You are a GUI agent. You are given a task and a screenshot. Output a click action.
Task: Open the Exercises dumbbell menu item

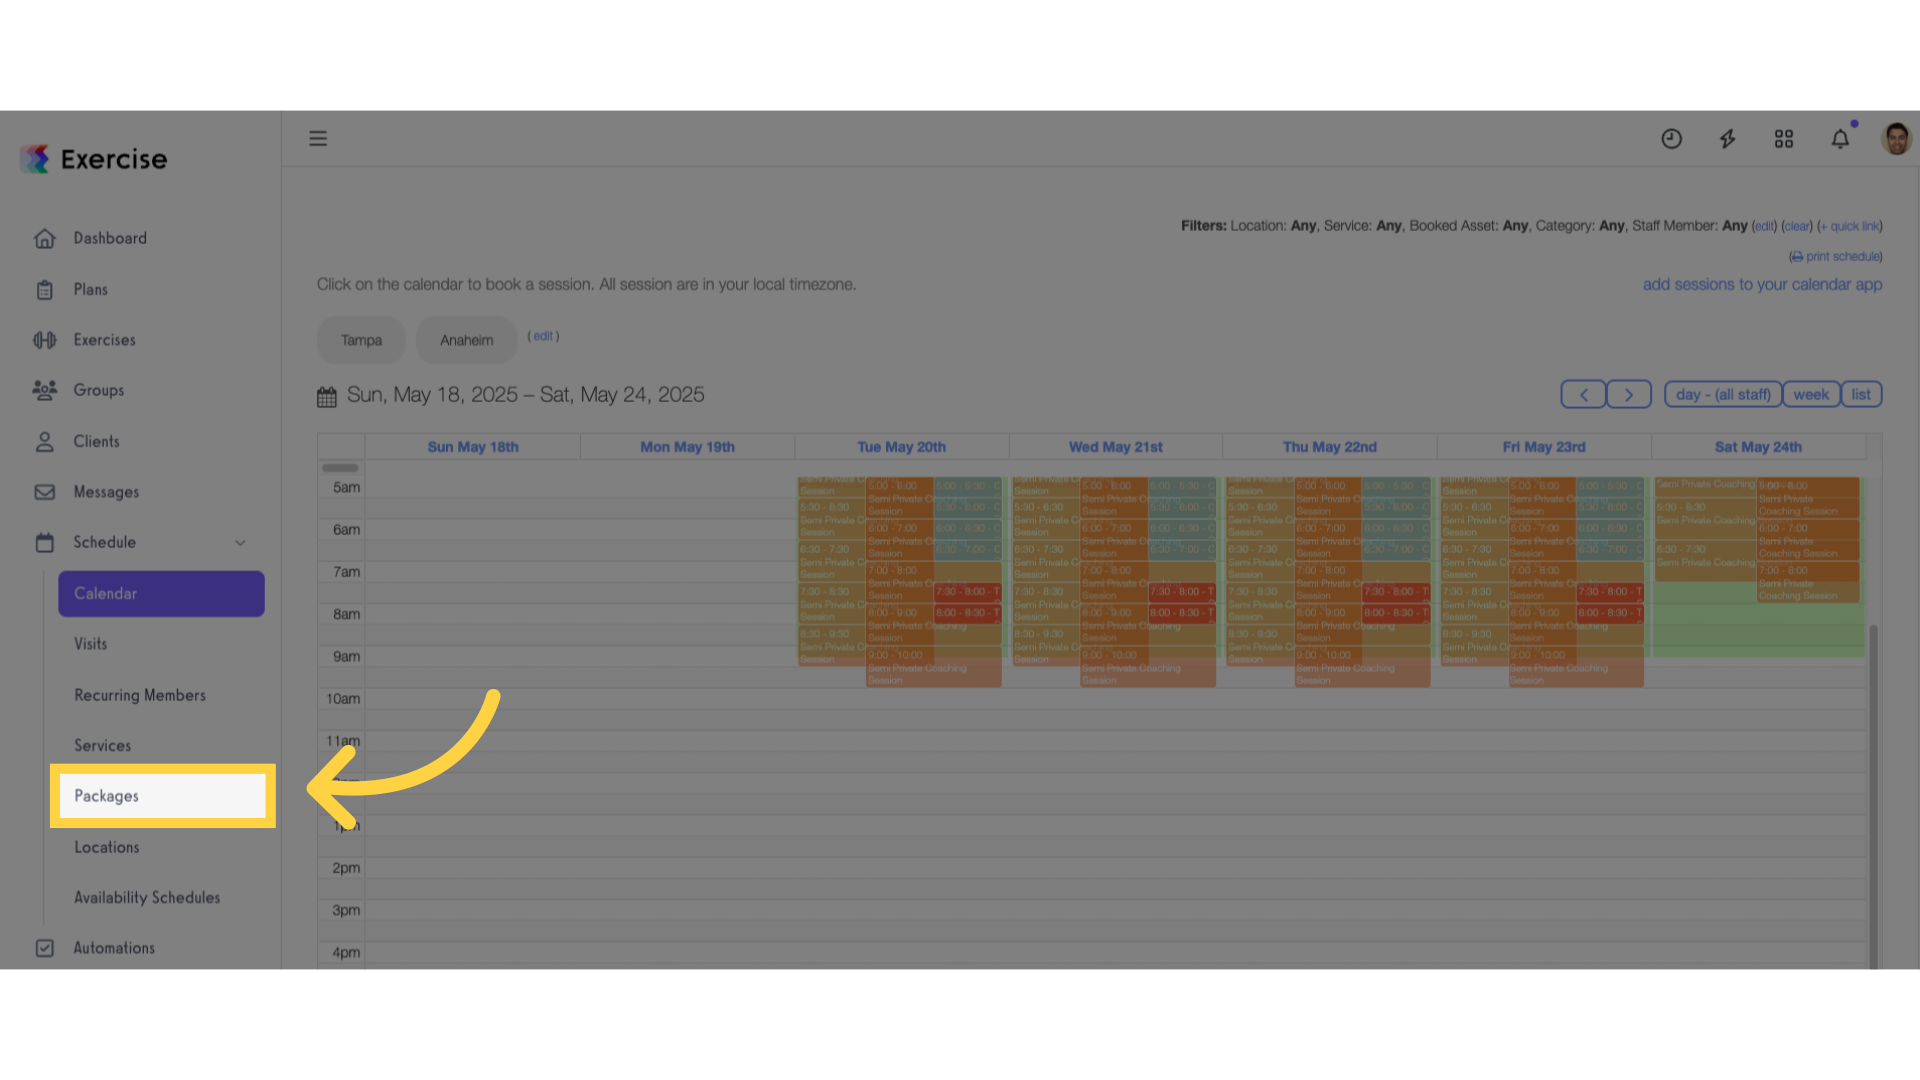(x=104, y=340)
